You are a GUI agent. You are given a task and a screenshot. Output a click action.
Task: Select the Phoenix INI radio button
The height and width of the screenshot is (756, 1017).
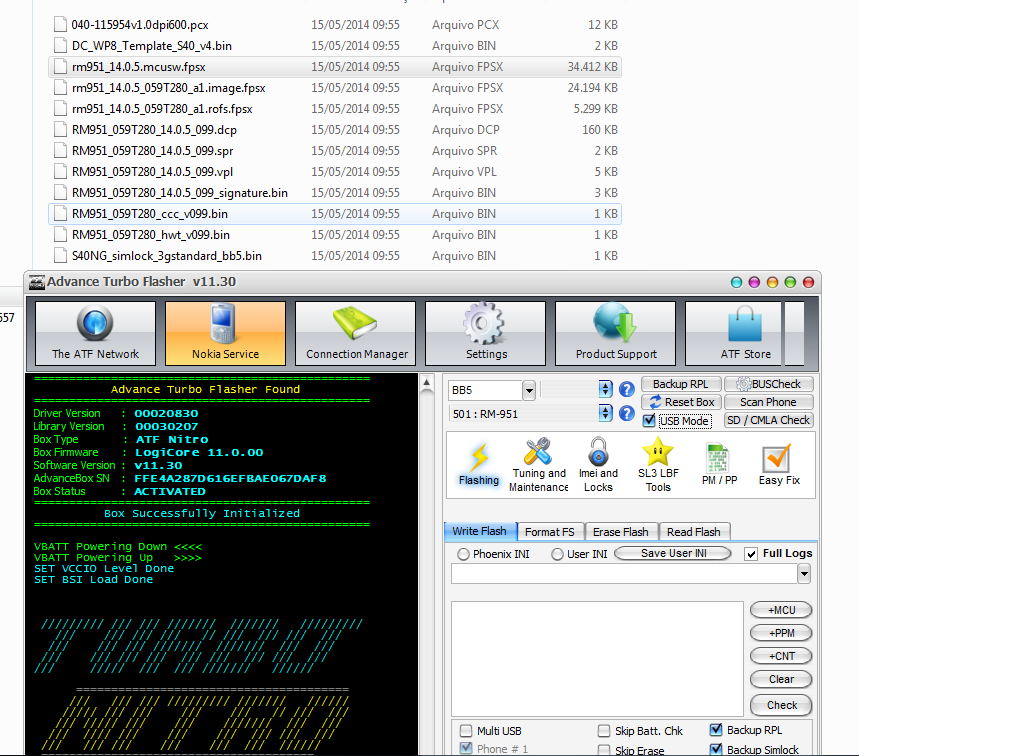(x=464, y=554)
